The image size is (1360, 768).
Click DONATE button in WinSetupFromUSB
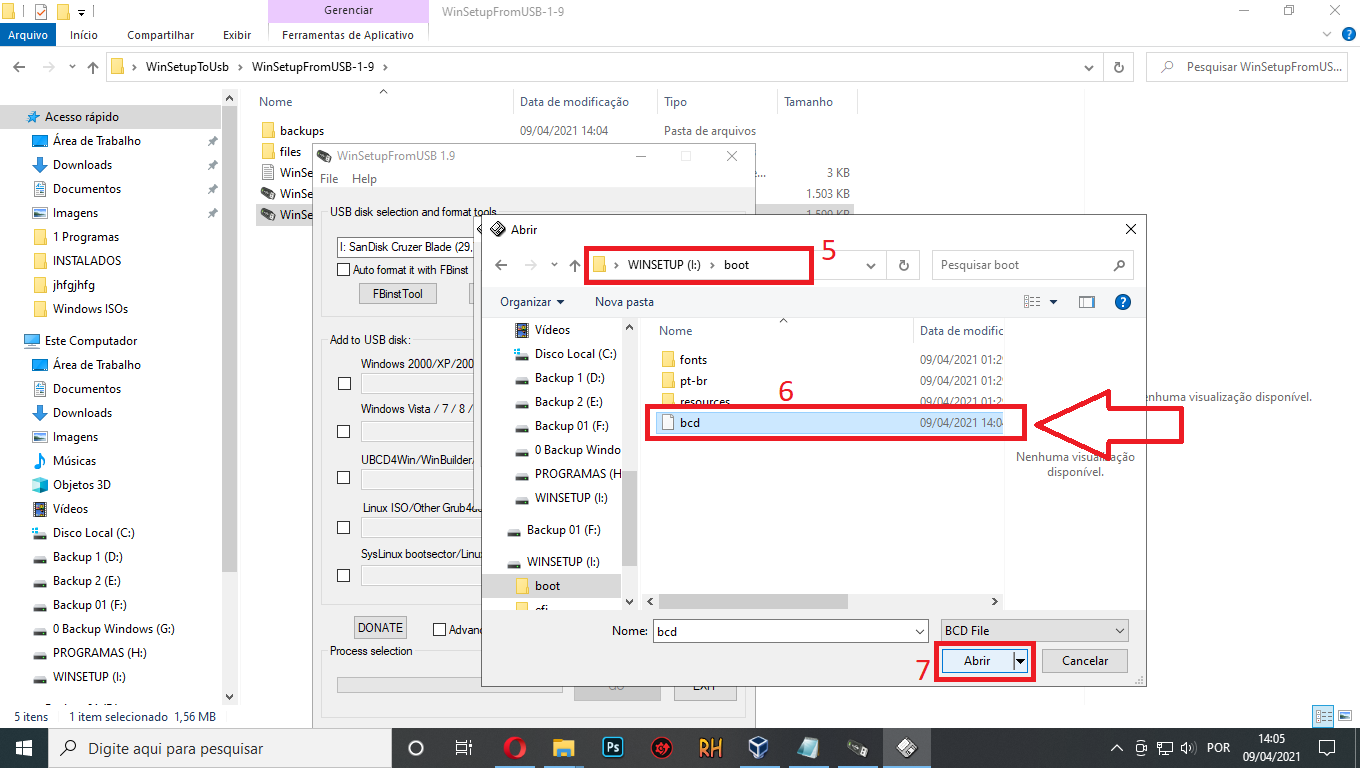tap(380, 628)
